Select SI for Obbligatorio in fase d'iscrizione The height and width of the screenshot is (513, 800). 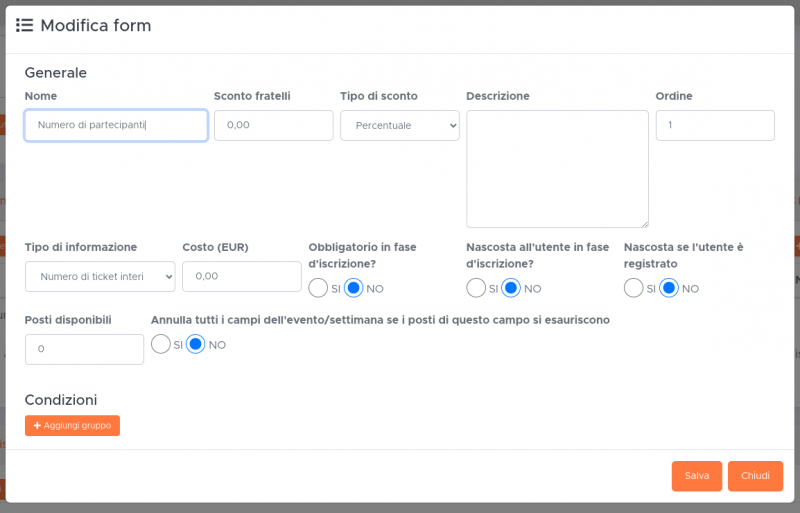318,288
